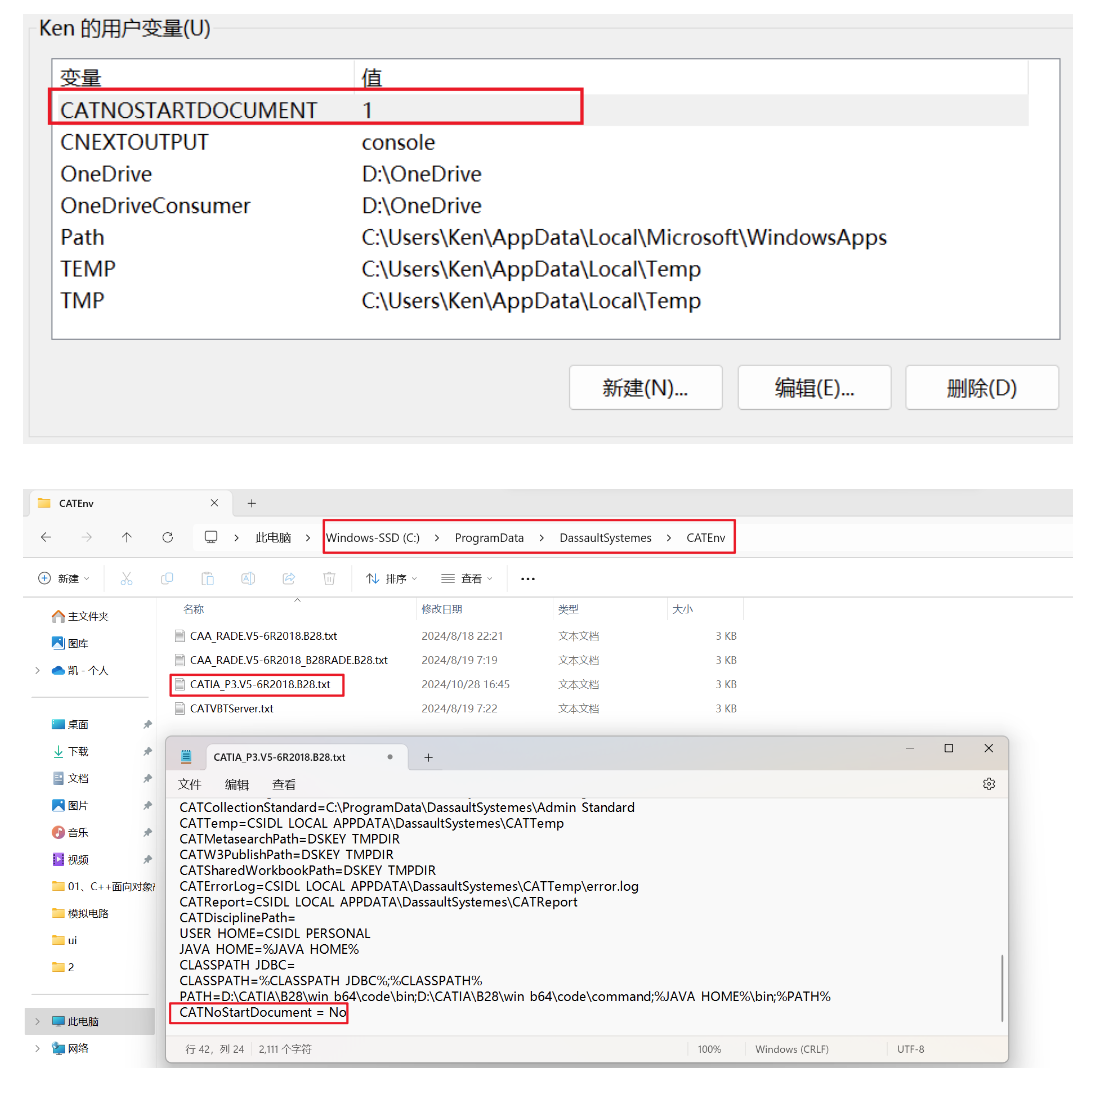Open Notepad 编辑 menu
This screenshot has height=1096, width=1101.
tap(237, 784)
